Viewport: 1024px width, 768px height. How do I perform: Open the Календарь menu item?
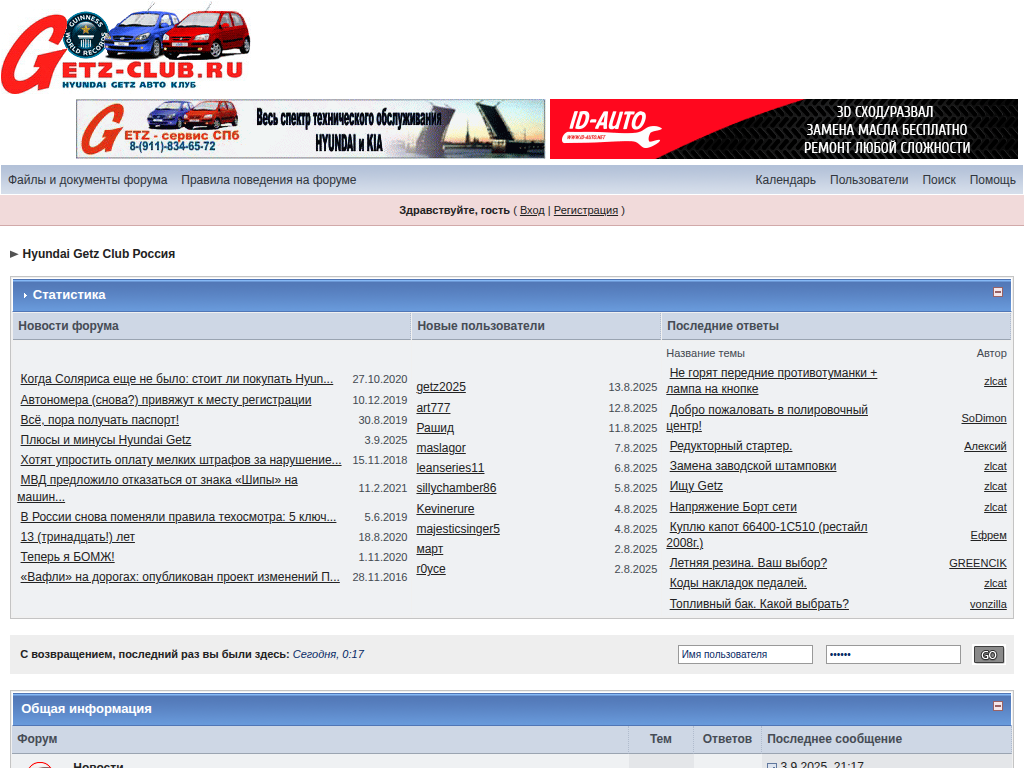(785, 180)
